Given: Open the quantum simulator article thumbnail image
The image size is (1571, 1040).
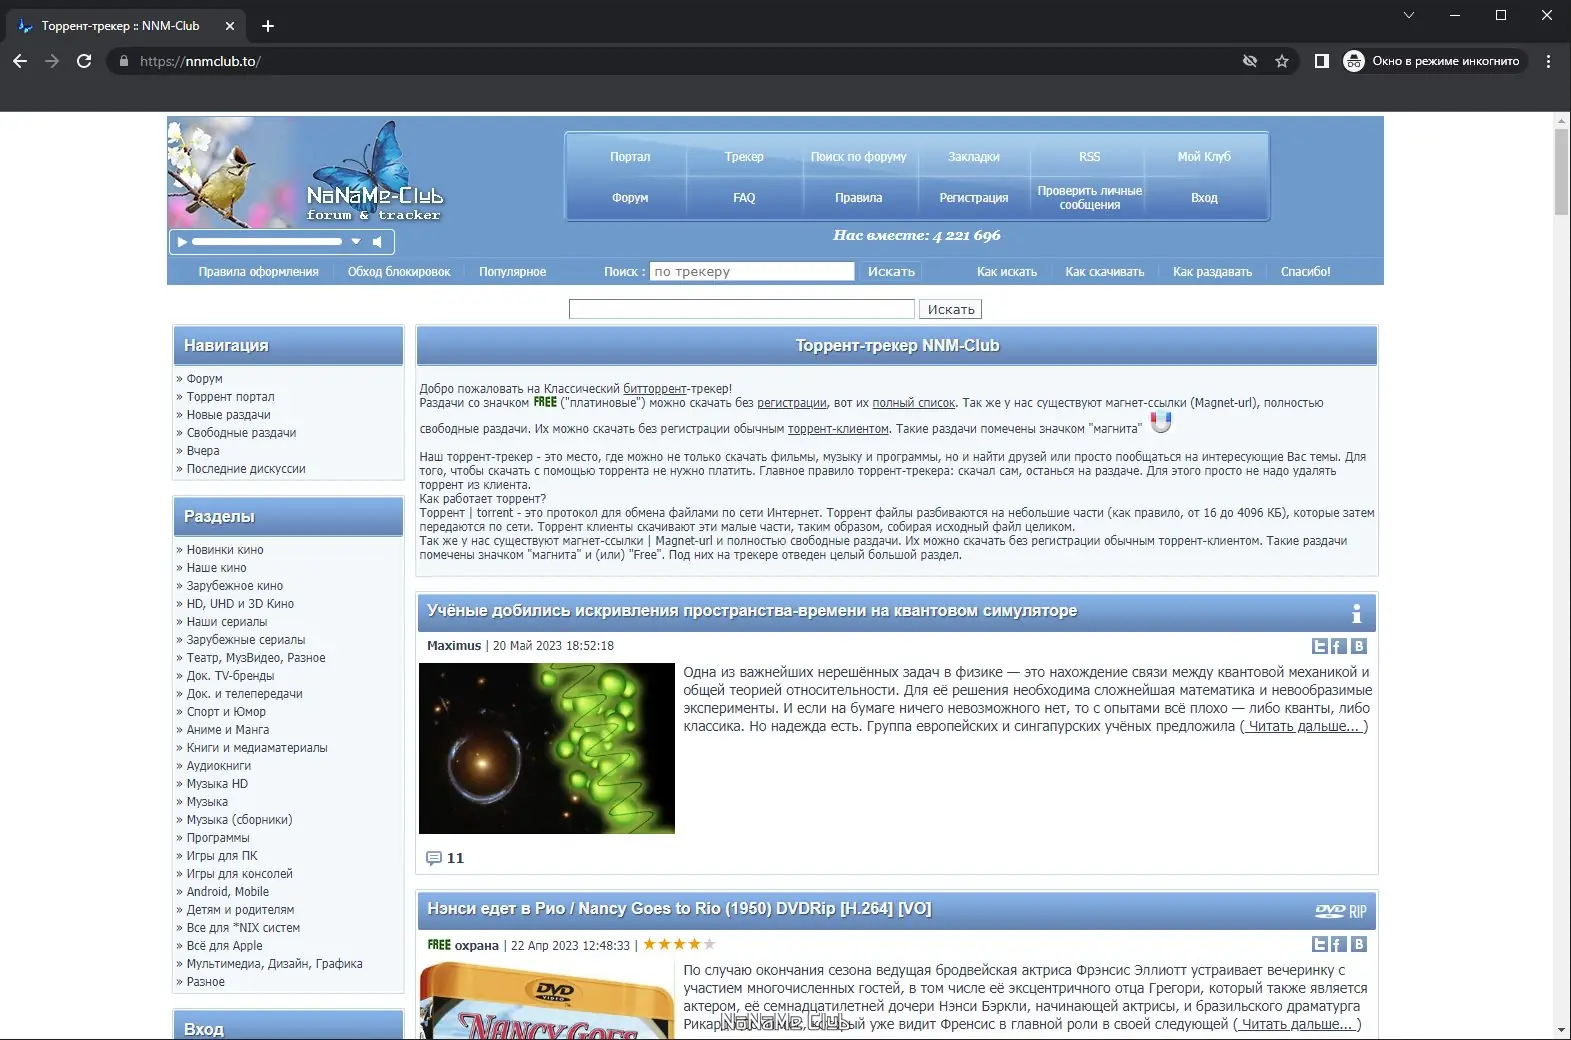Looking at the screenshot, I should (547, 748).
